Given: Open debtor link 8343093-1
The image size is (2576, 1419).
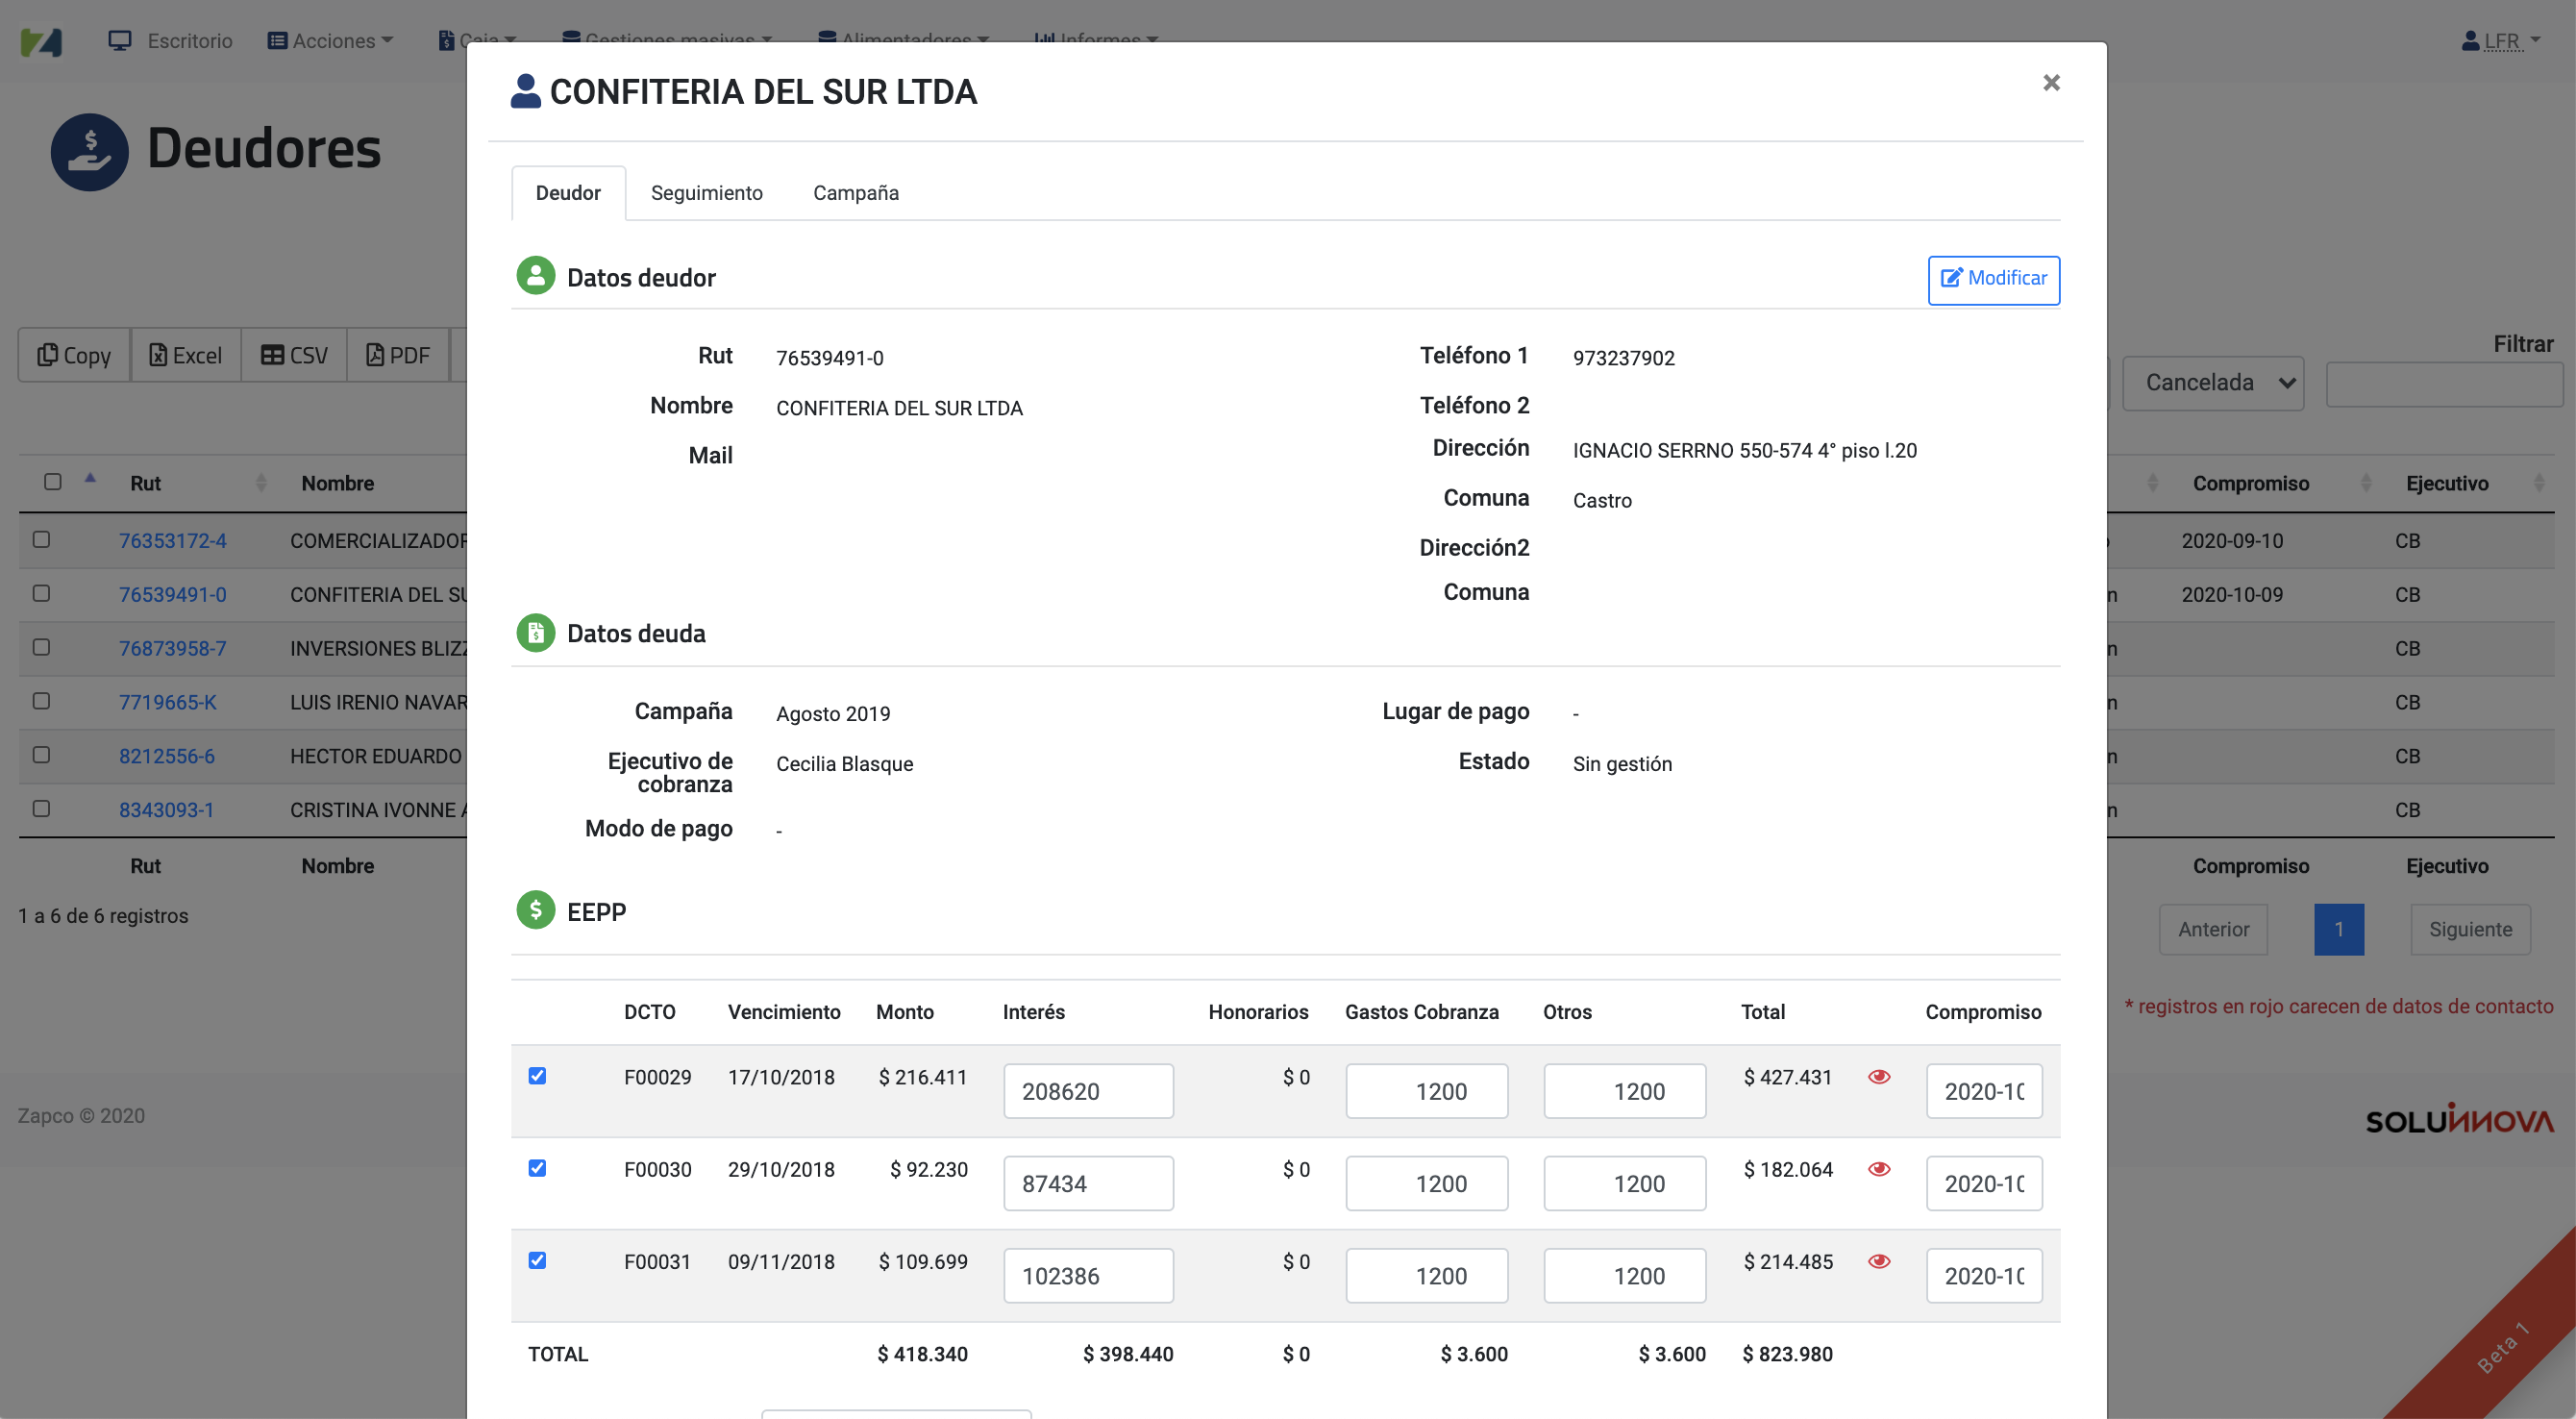Looking at the screenshot, I should coord(166,810).
